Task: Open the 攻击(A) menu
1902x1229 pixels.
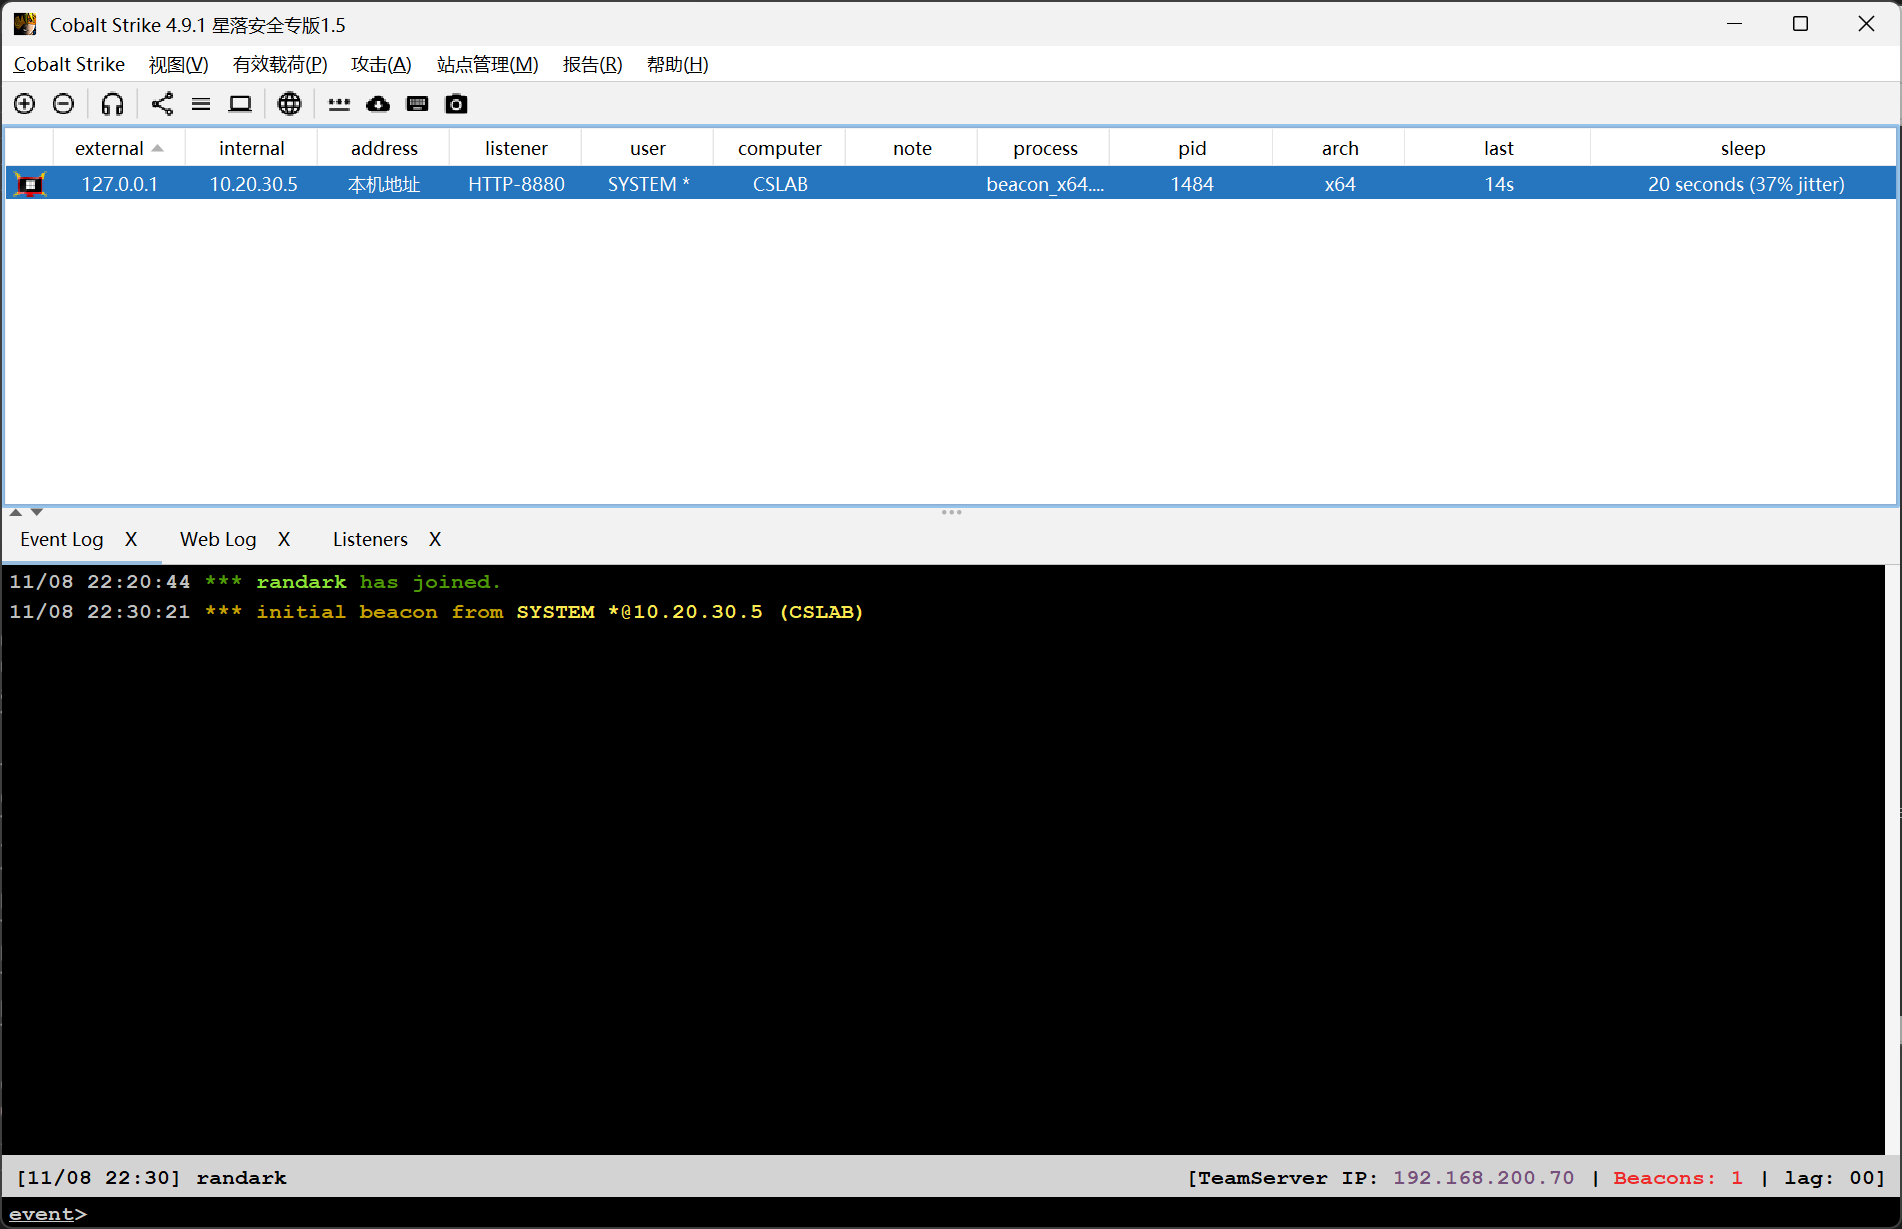Action: (381, 65)
